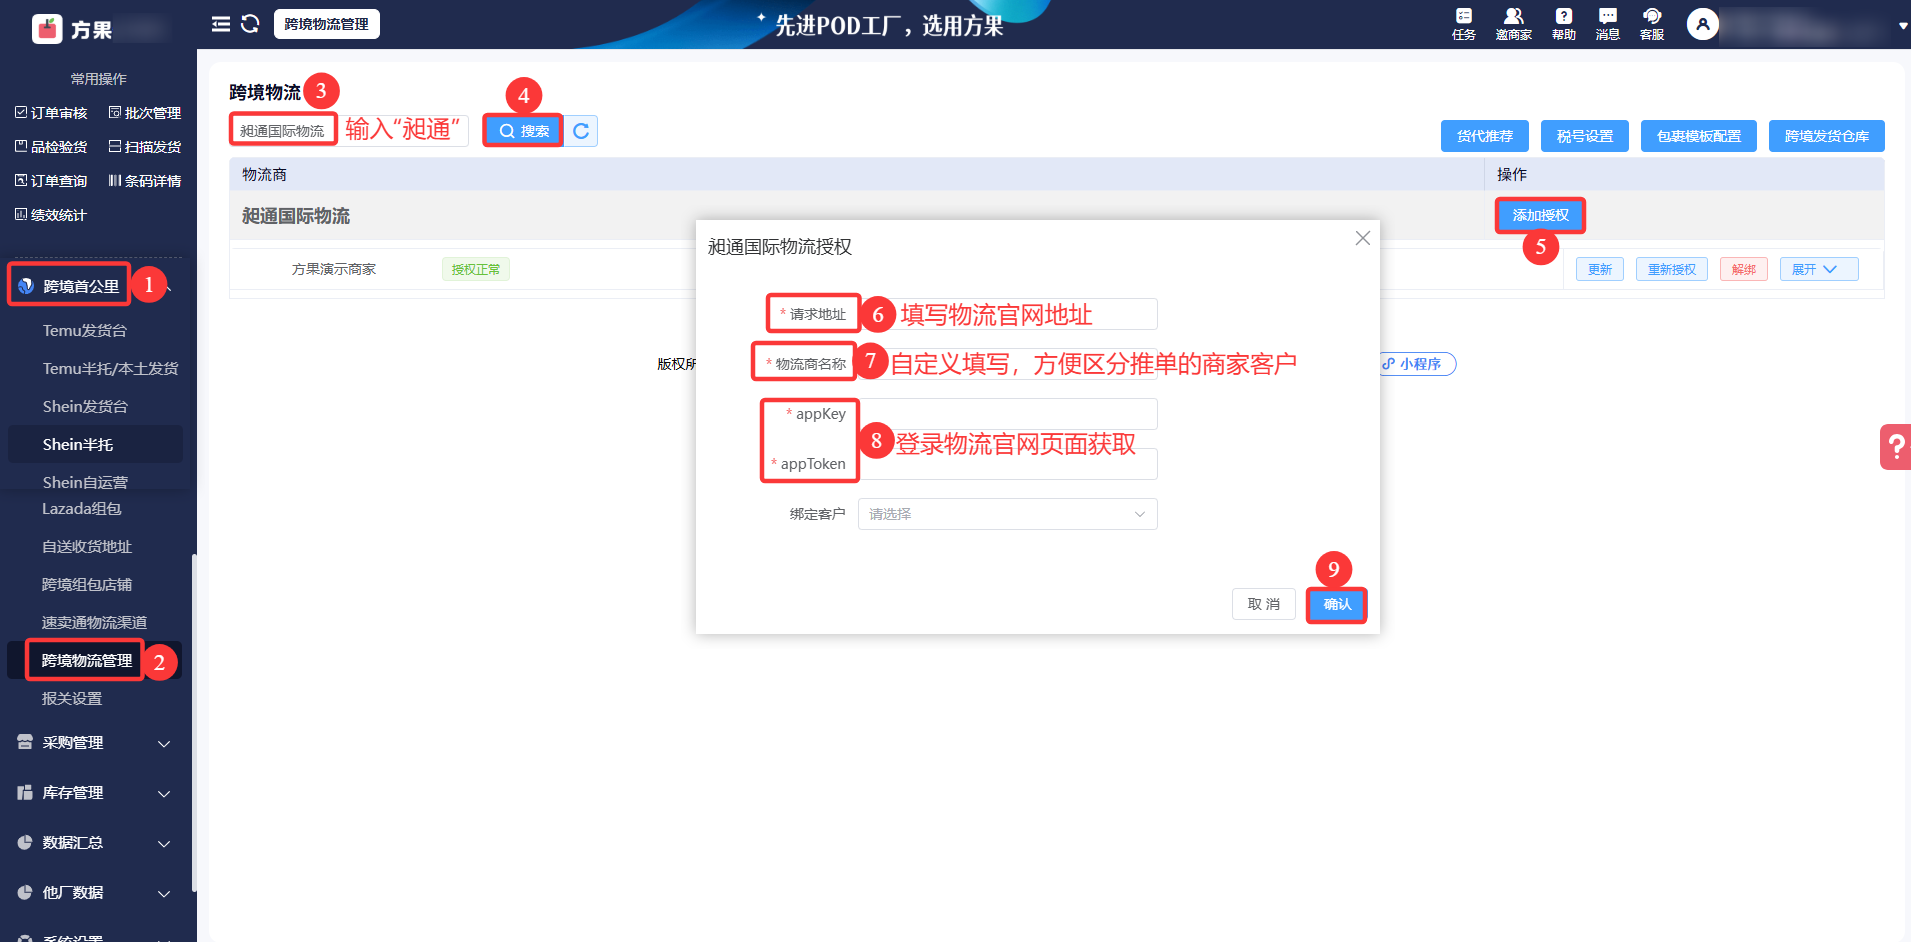Click the 货代推荐 button

tap(1485, 136)
